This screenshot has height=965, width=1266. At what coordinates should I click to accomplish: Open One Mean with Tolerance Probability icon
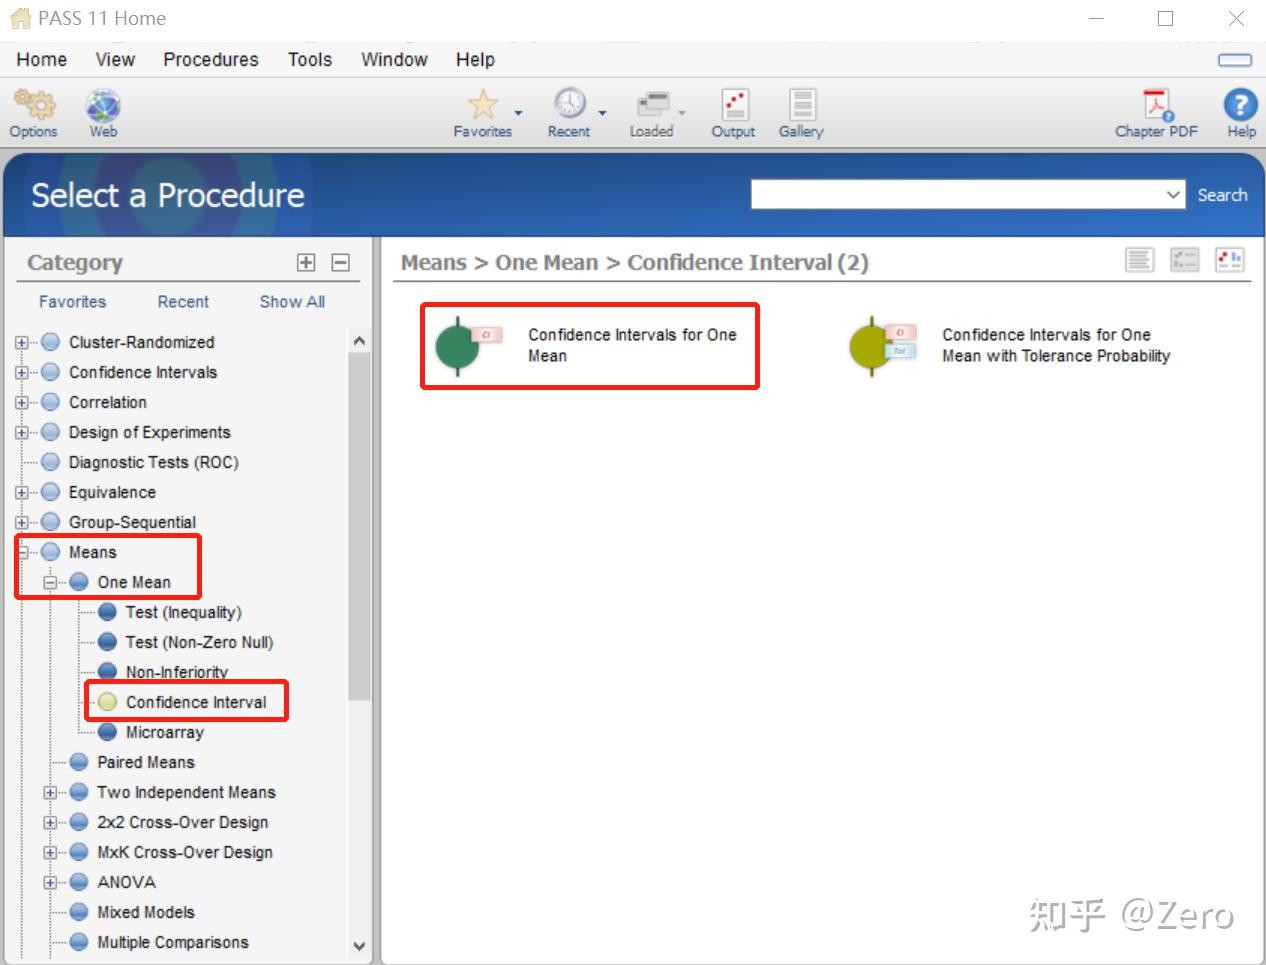[882, 345]
